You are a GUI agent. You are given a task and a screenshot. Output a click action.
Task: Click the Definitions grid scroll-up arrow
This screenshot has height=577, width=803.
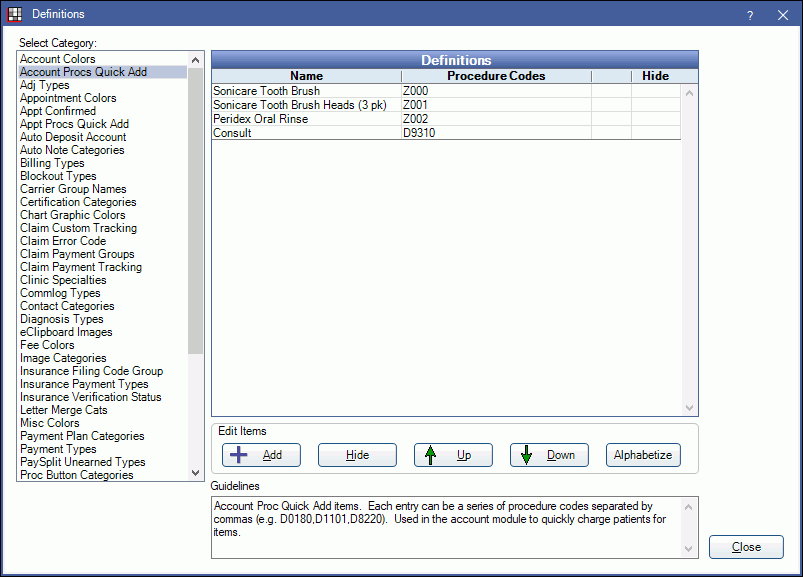[x=689, y=93]
